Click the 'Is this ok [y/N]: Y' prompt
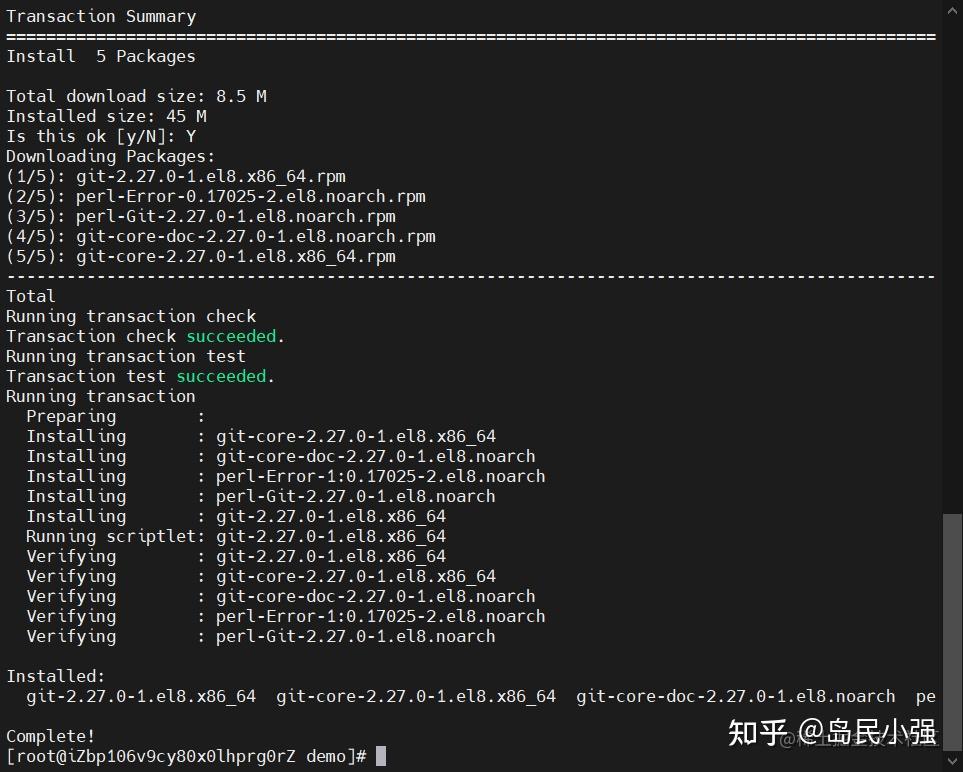Image resolution: width=963 pixels, height=772 pixels. (x=101, y=136)
